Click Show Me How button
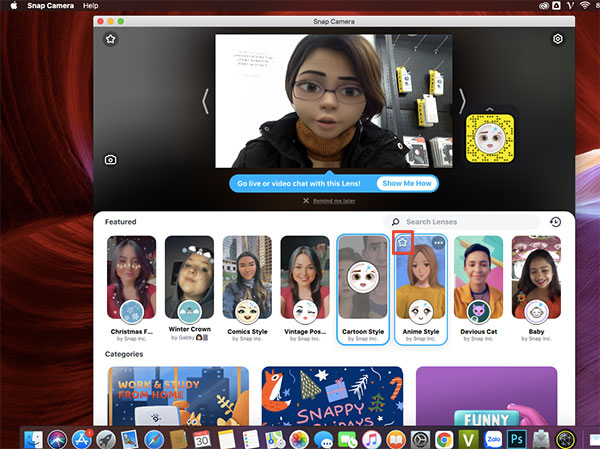600x449 pixels. click(407, 183)
